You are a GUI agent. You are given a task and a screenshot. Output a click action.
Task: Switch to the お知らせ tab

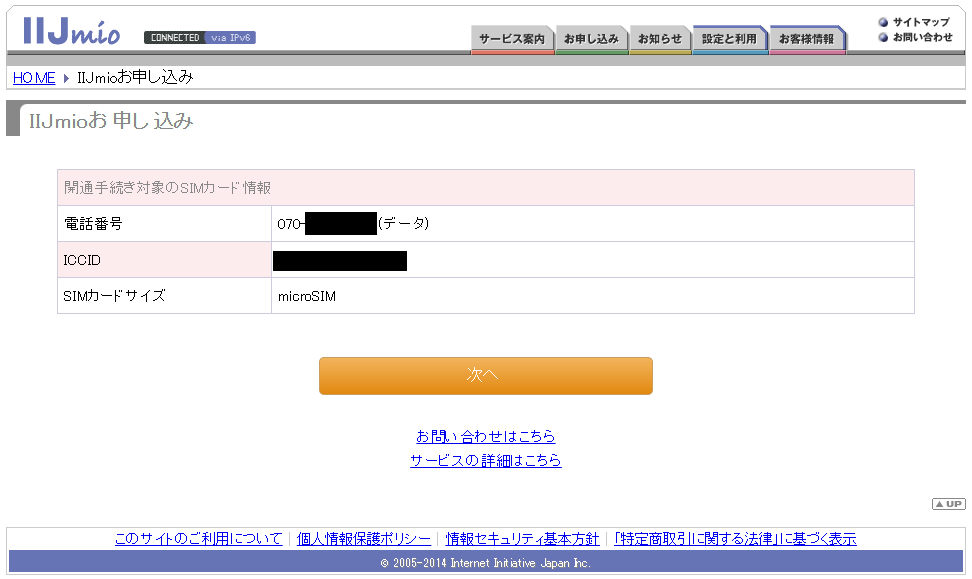(x=660, y=39)
